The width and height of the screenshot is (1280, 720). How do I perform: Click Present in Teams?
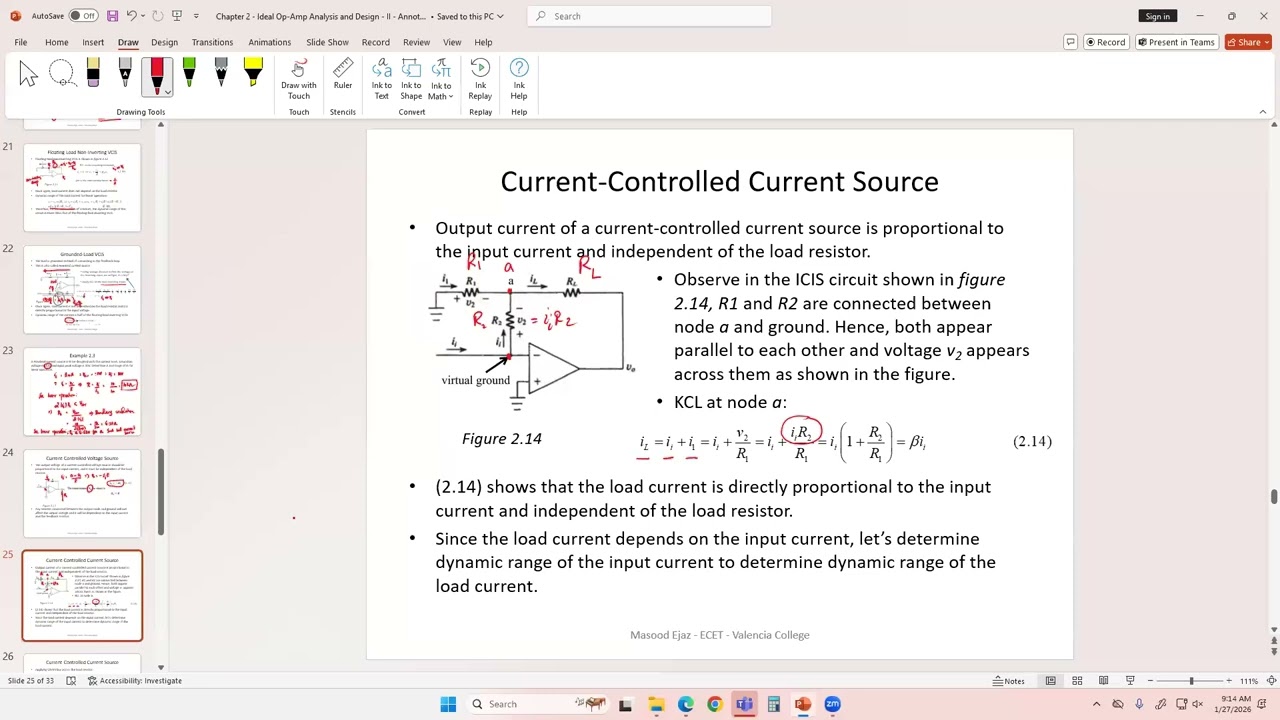(x=1175, y=42)
